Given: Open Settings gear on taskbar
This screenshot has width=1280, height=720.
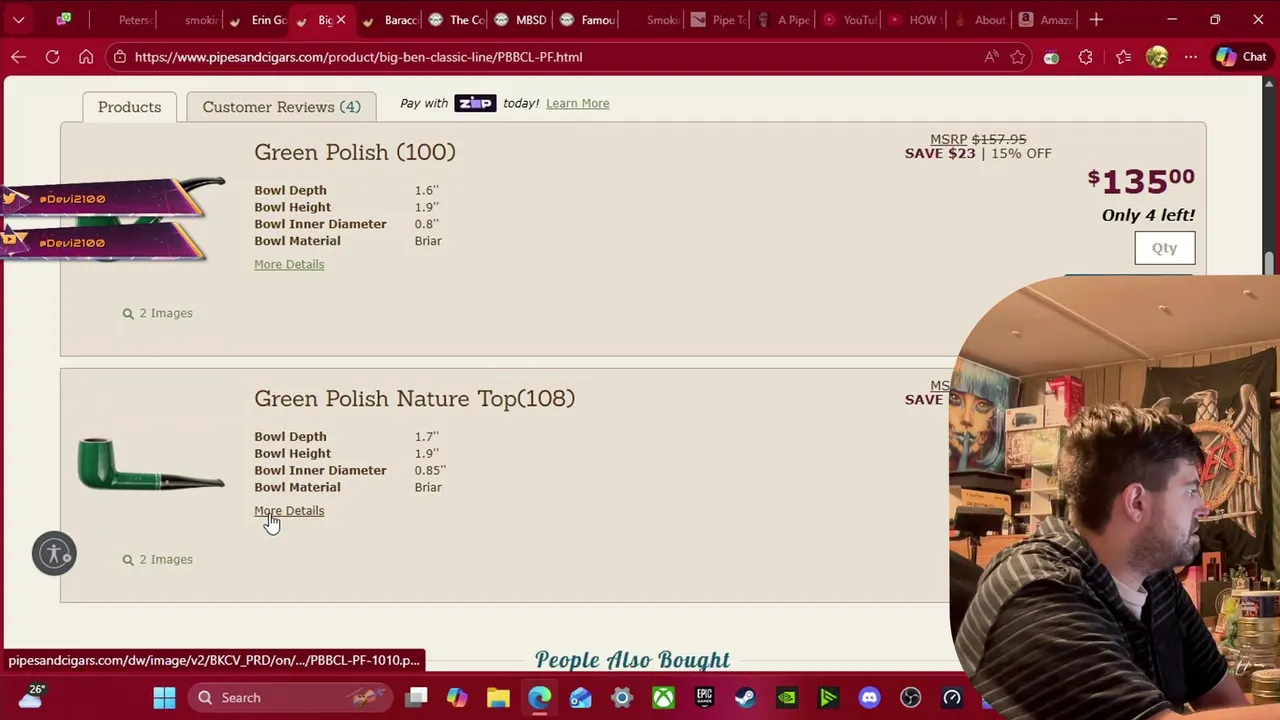Looking at the screenshot, I should point(622,698).
